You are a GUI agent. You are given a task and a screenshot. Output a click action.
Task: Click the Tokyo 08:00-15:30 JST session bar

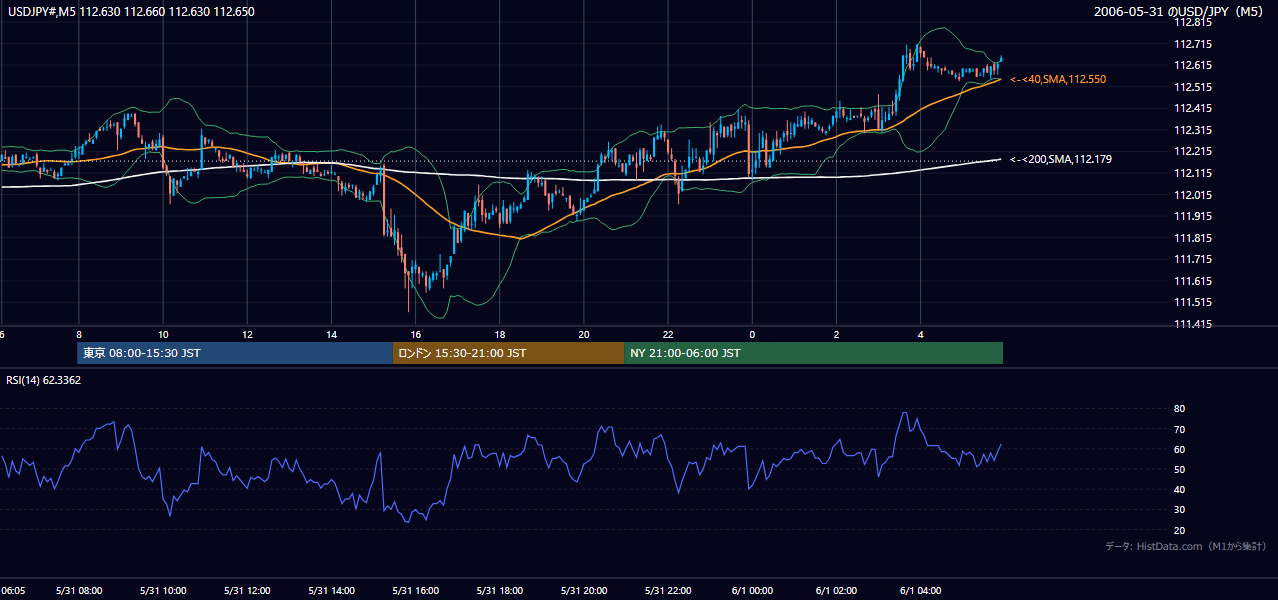[235, 353]
